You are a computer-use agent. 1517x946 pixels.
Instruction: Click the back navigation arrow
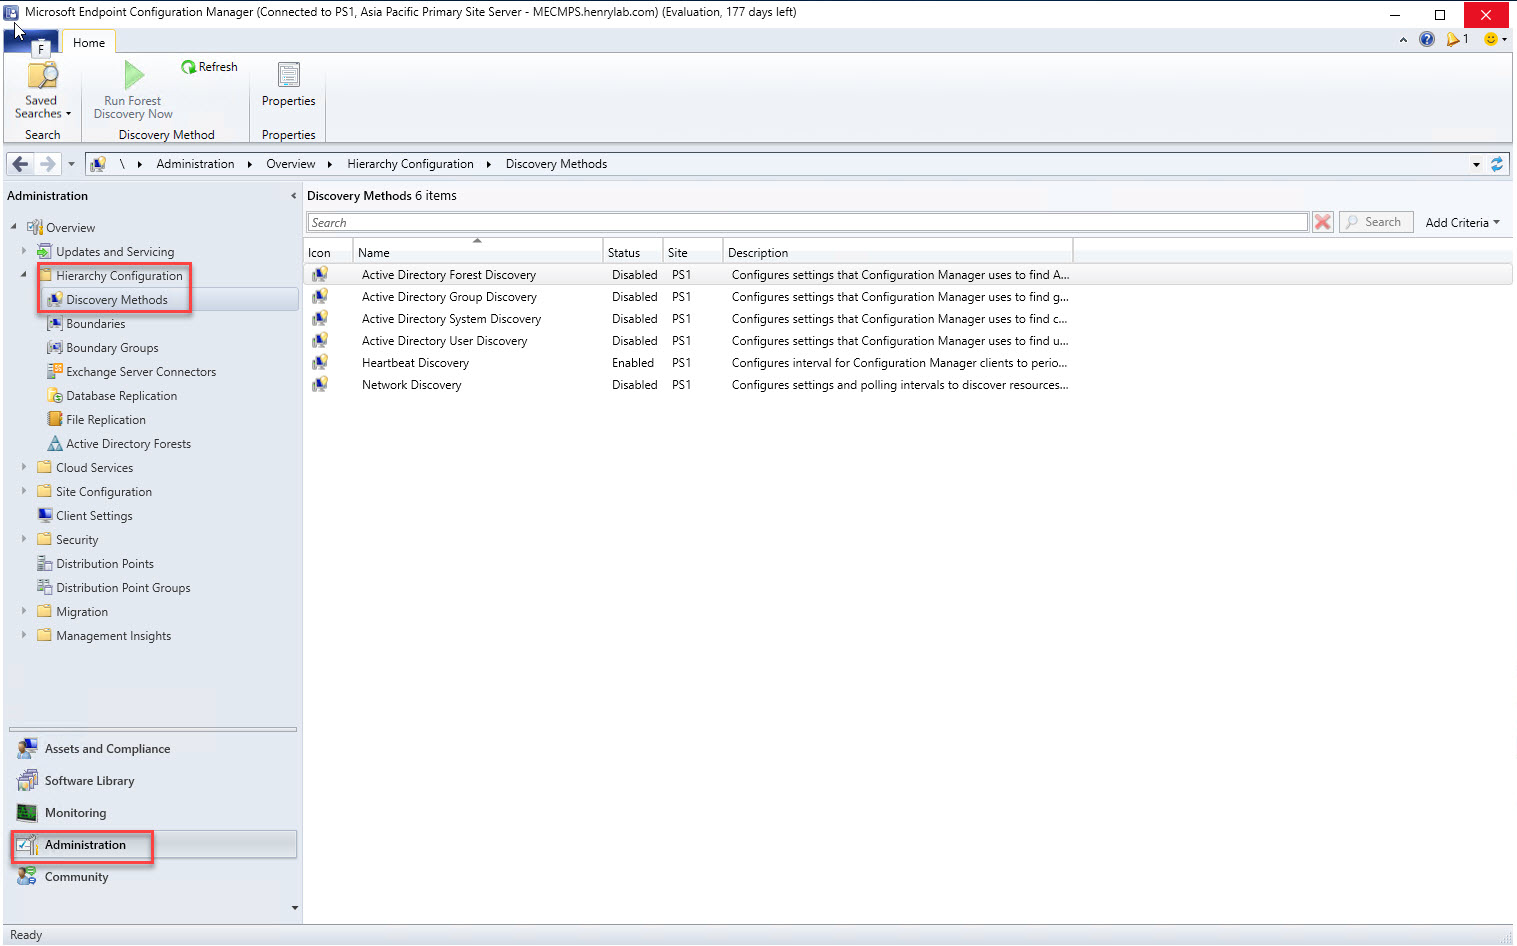click(x=20, y=164)
